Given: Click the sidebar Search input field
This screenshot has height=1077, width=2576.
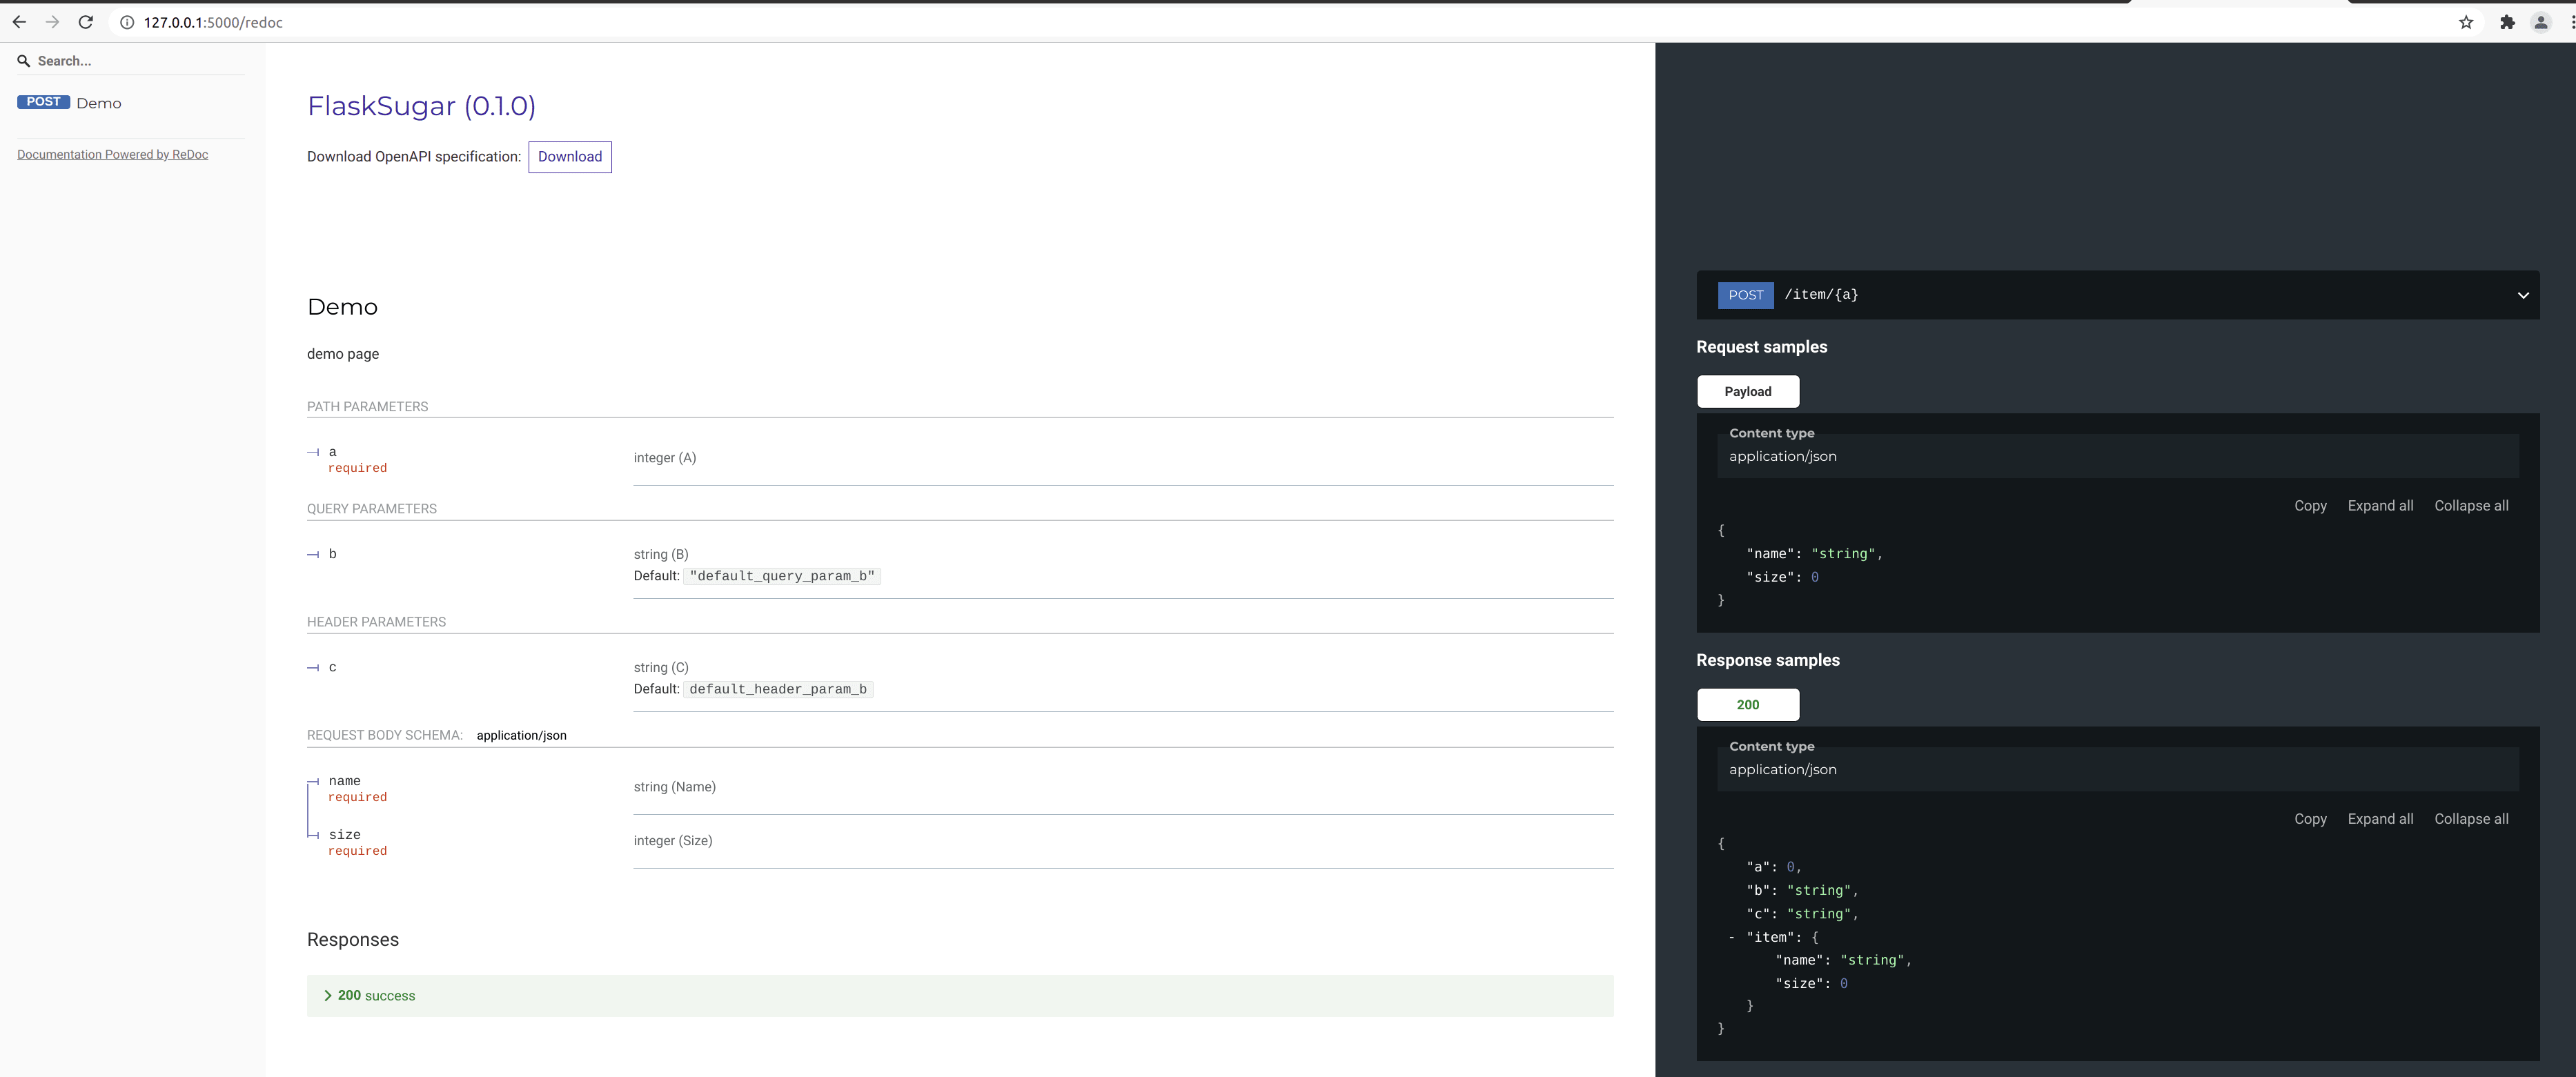Looking at the screenshot, I should [130, 61].
